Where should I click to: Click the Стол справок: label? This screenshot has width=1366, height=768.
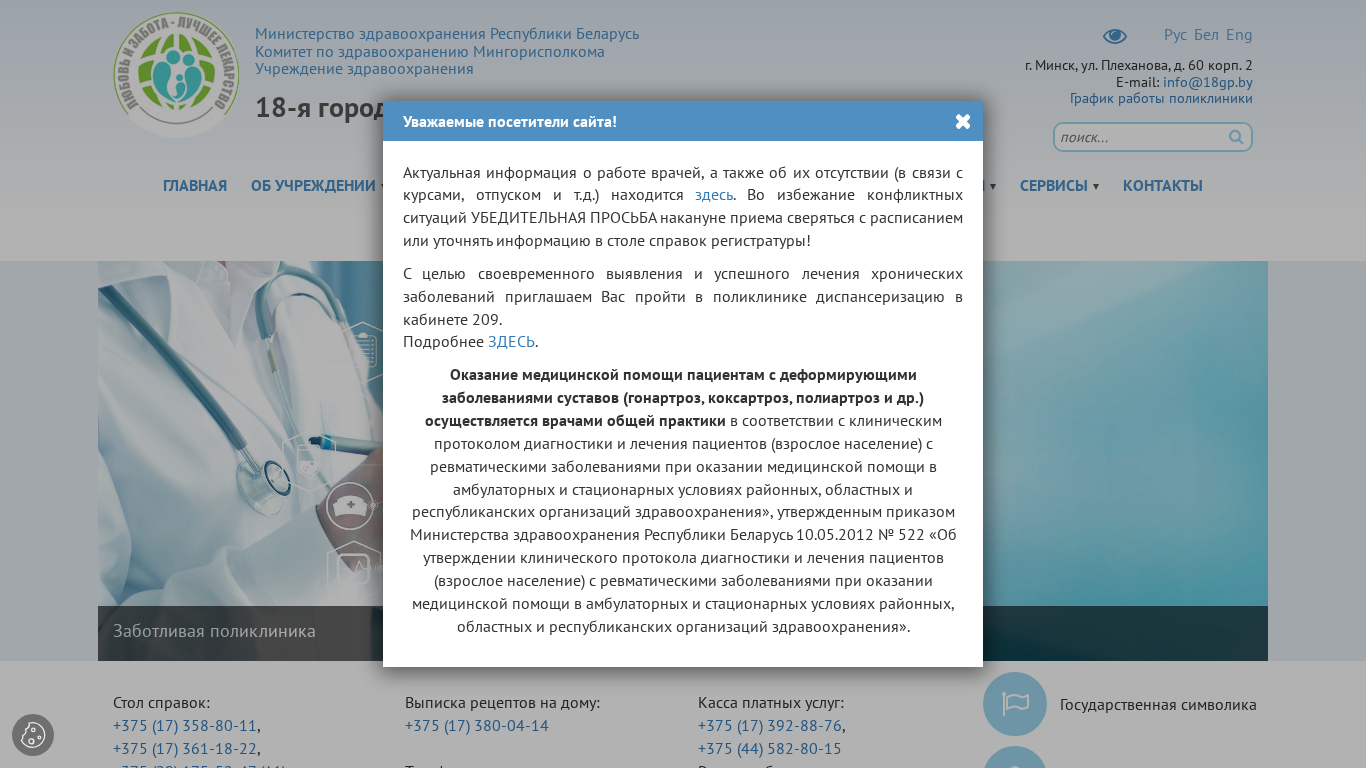tap(162, 703)
